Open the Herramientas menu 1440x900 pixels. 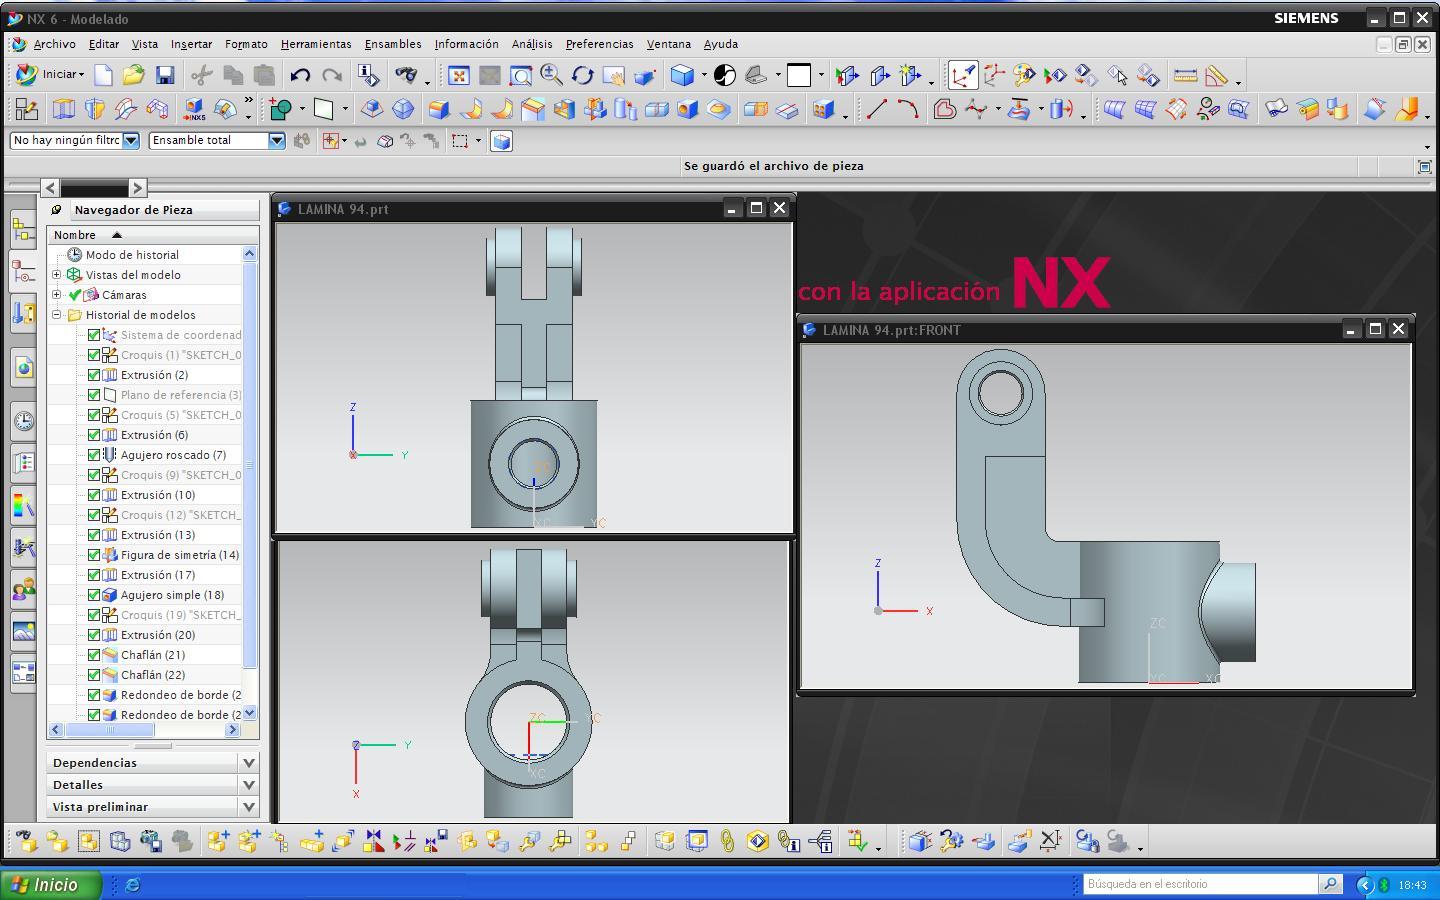point(316,44)
